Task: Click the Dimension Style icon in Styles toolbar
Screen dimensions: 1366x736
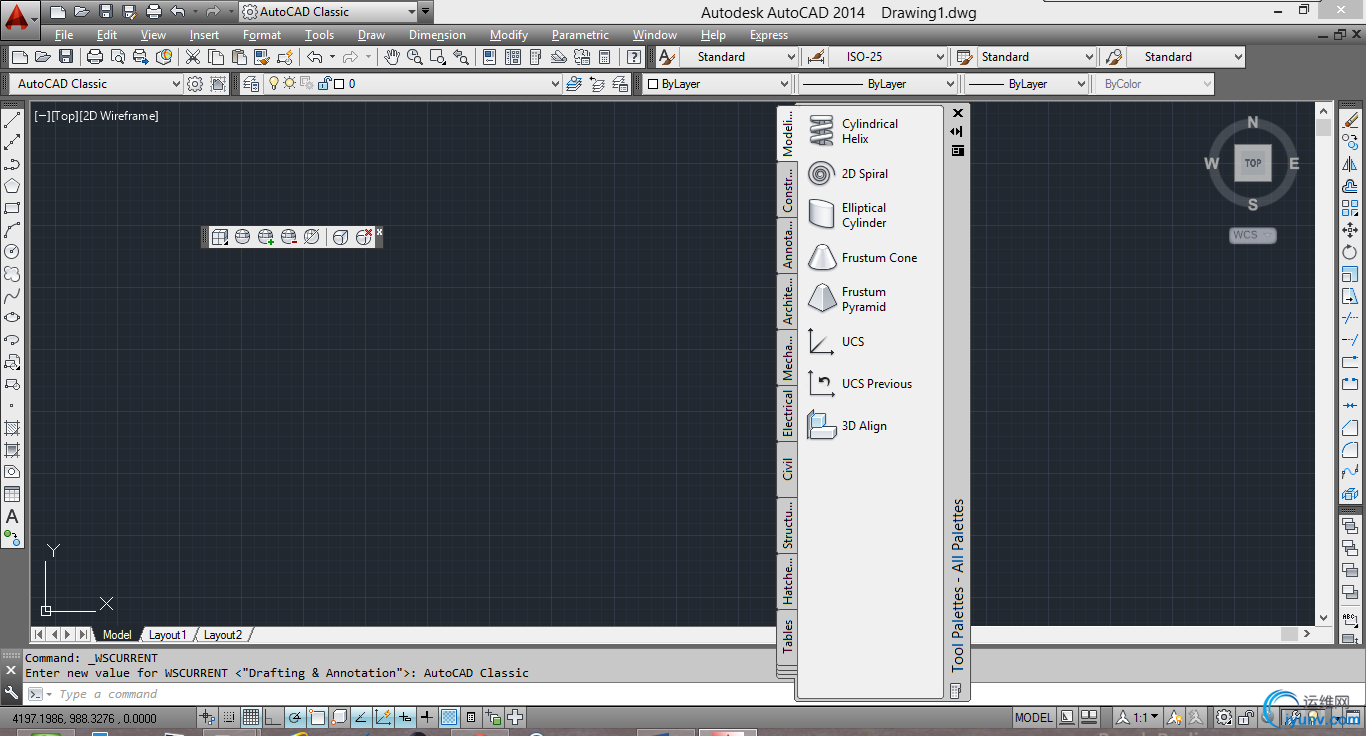Action: point(816,57)
